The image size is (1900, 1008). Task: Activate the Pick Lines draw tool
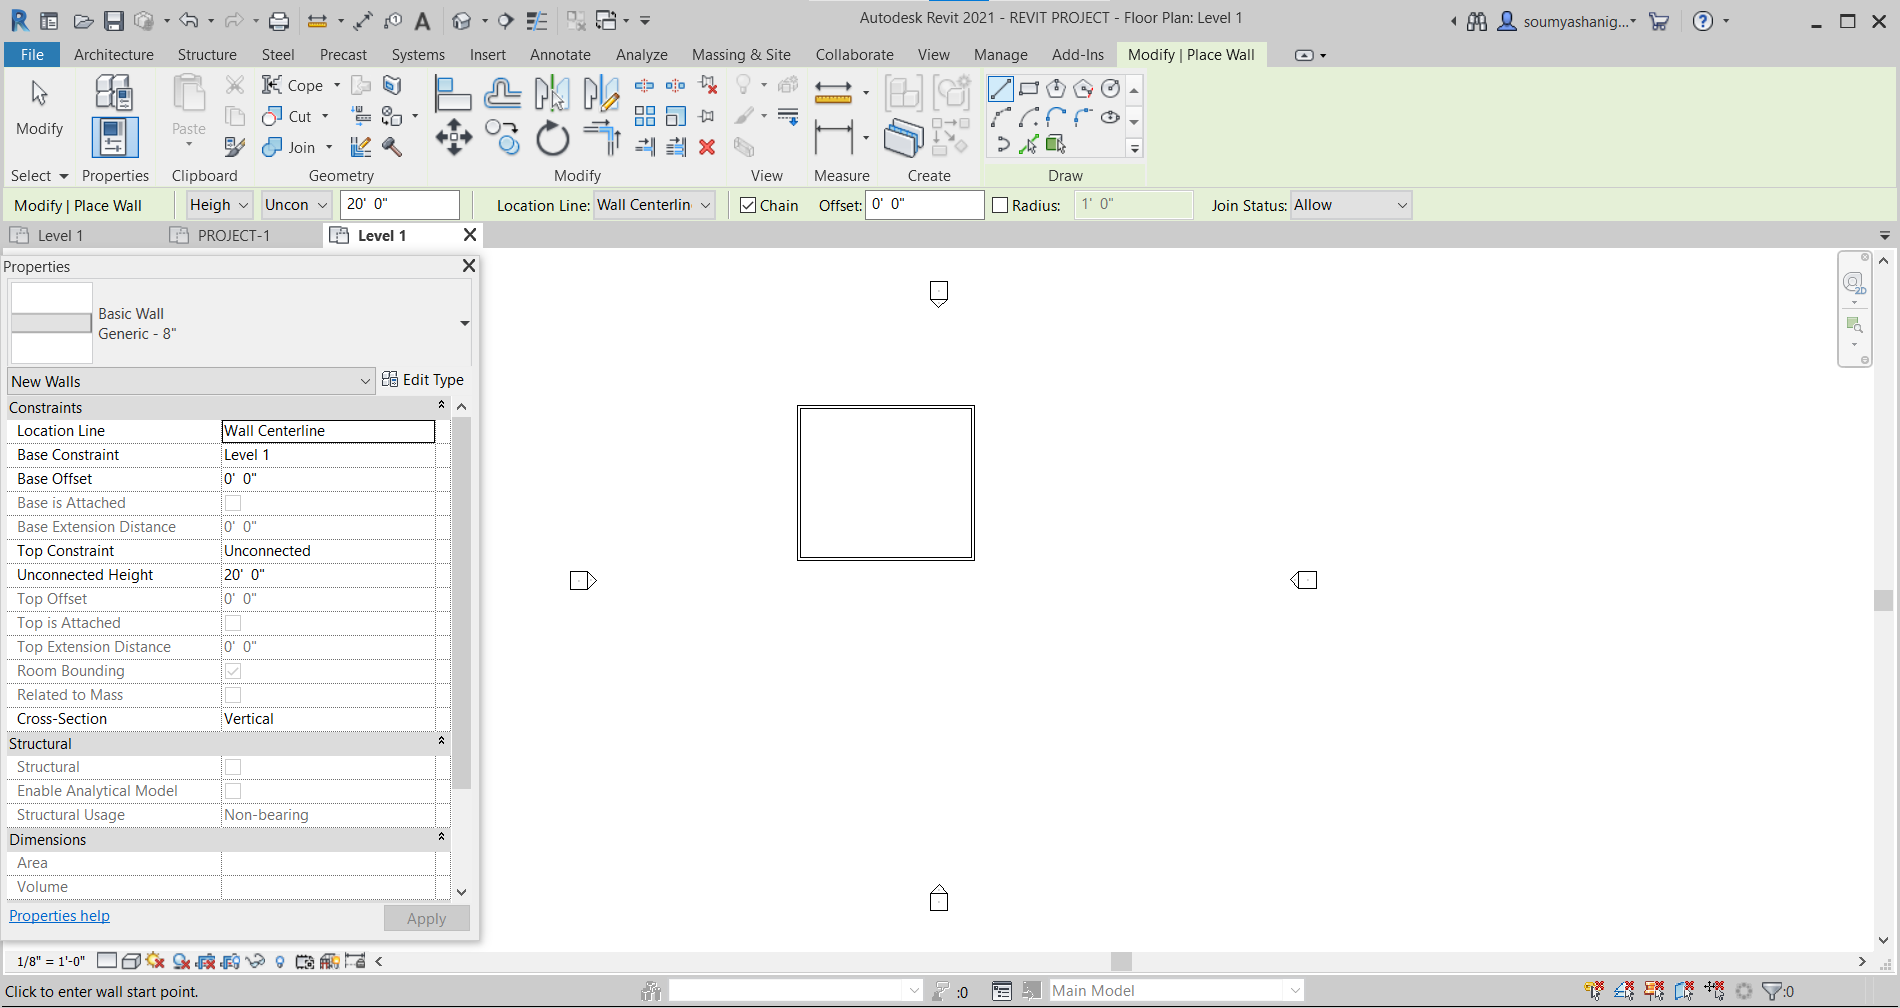(1030, 146)
